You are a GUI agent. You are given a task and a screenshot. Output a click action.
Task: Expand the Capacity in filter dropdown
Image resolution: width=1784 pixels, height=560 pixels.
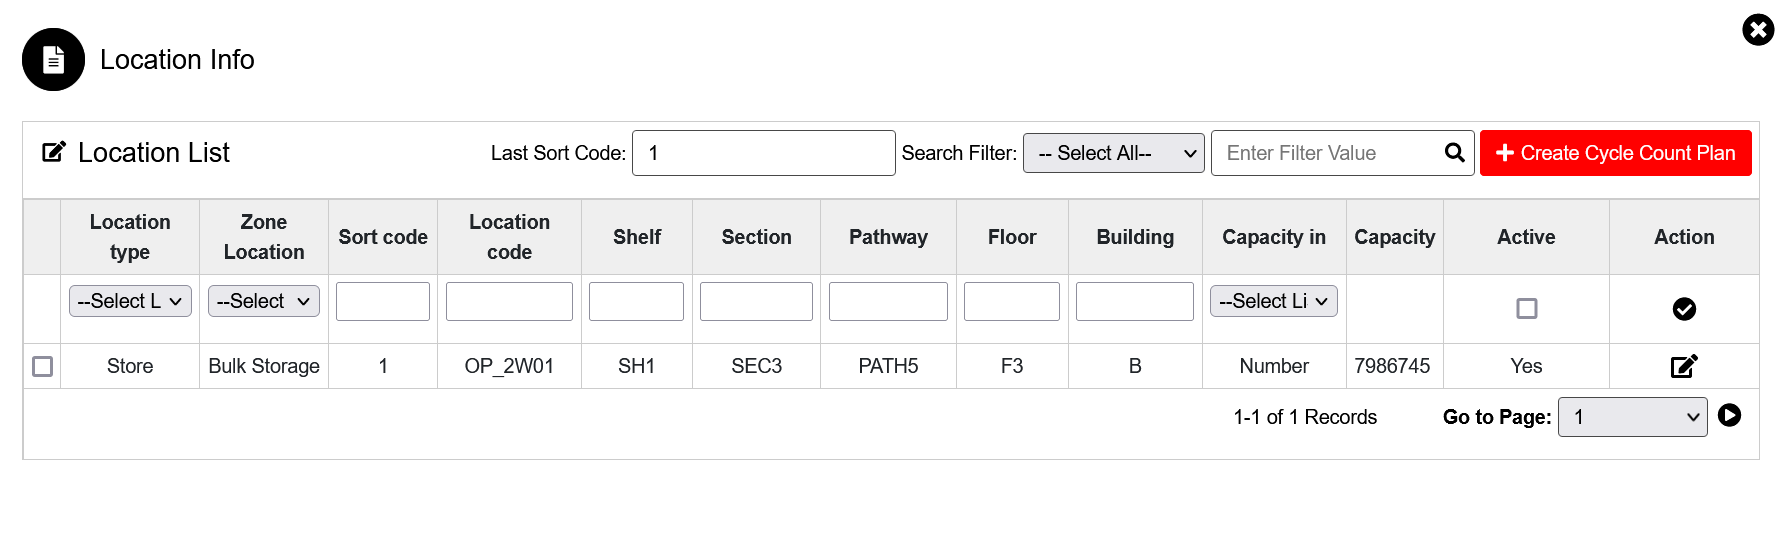[1273, 301]
